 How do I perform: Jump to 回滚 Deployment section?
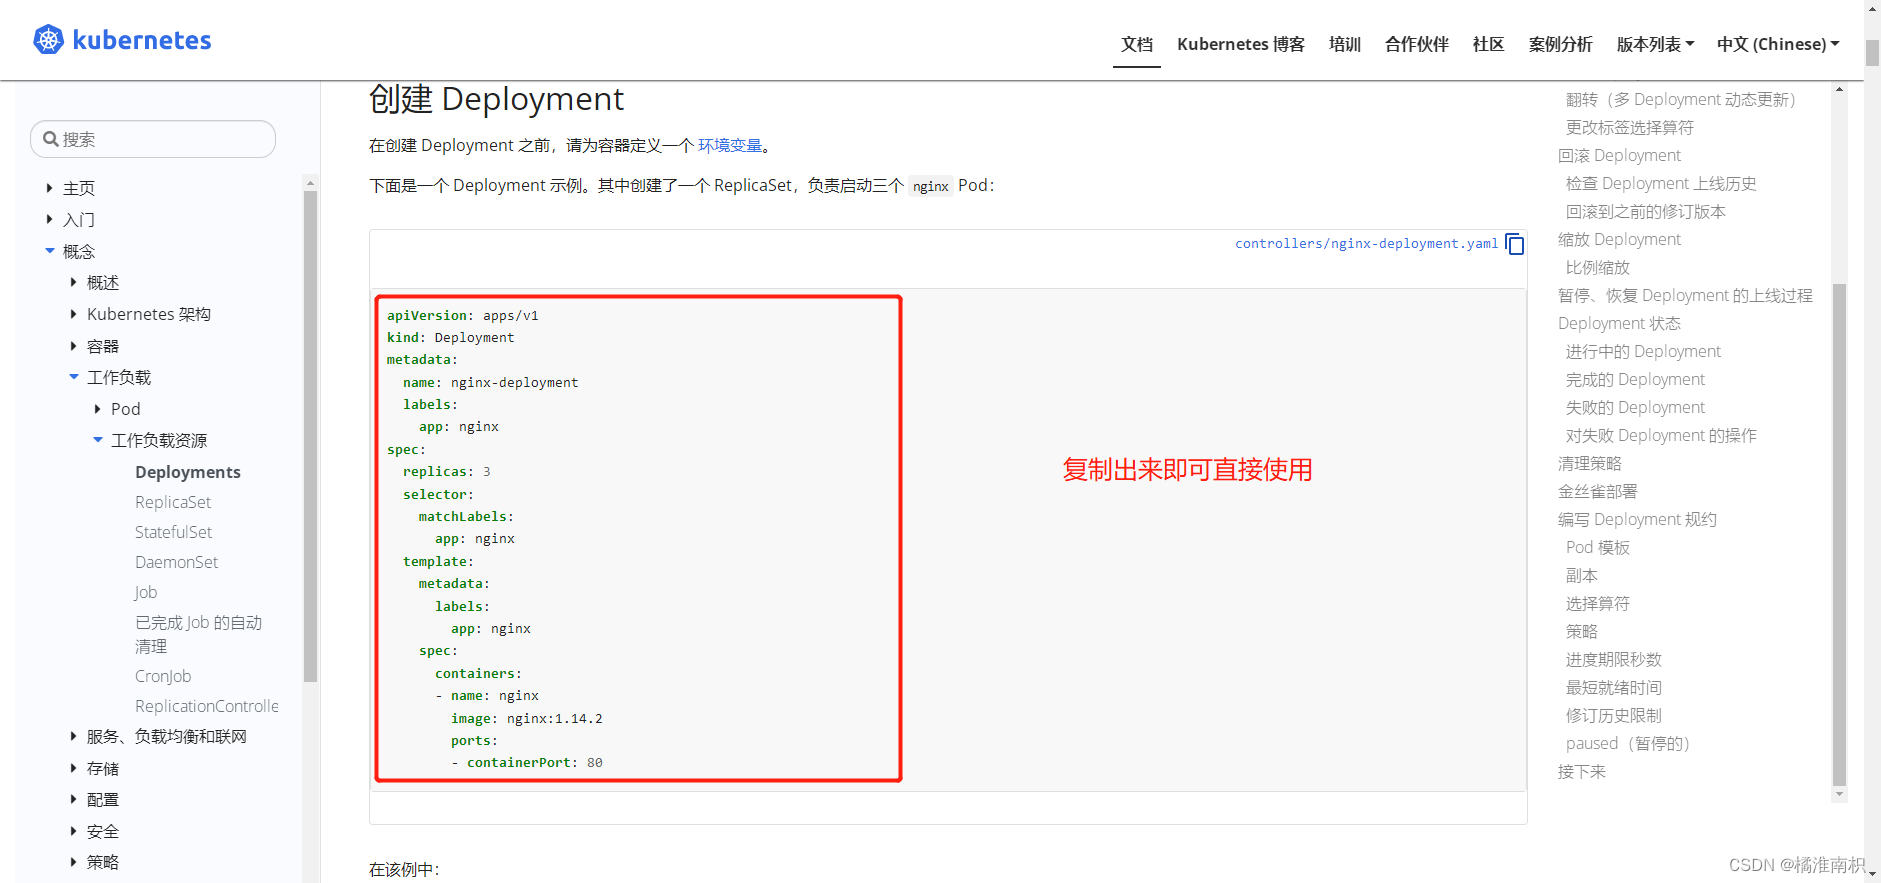(x=1619, y=156)
